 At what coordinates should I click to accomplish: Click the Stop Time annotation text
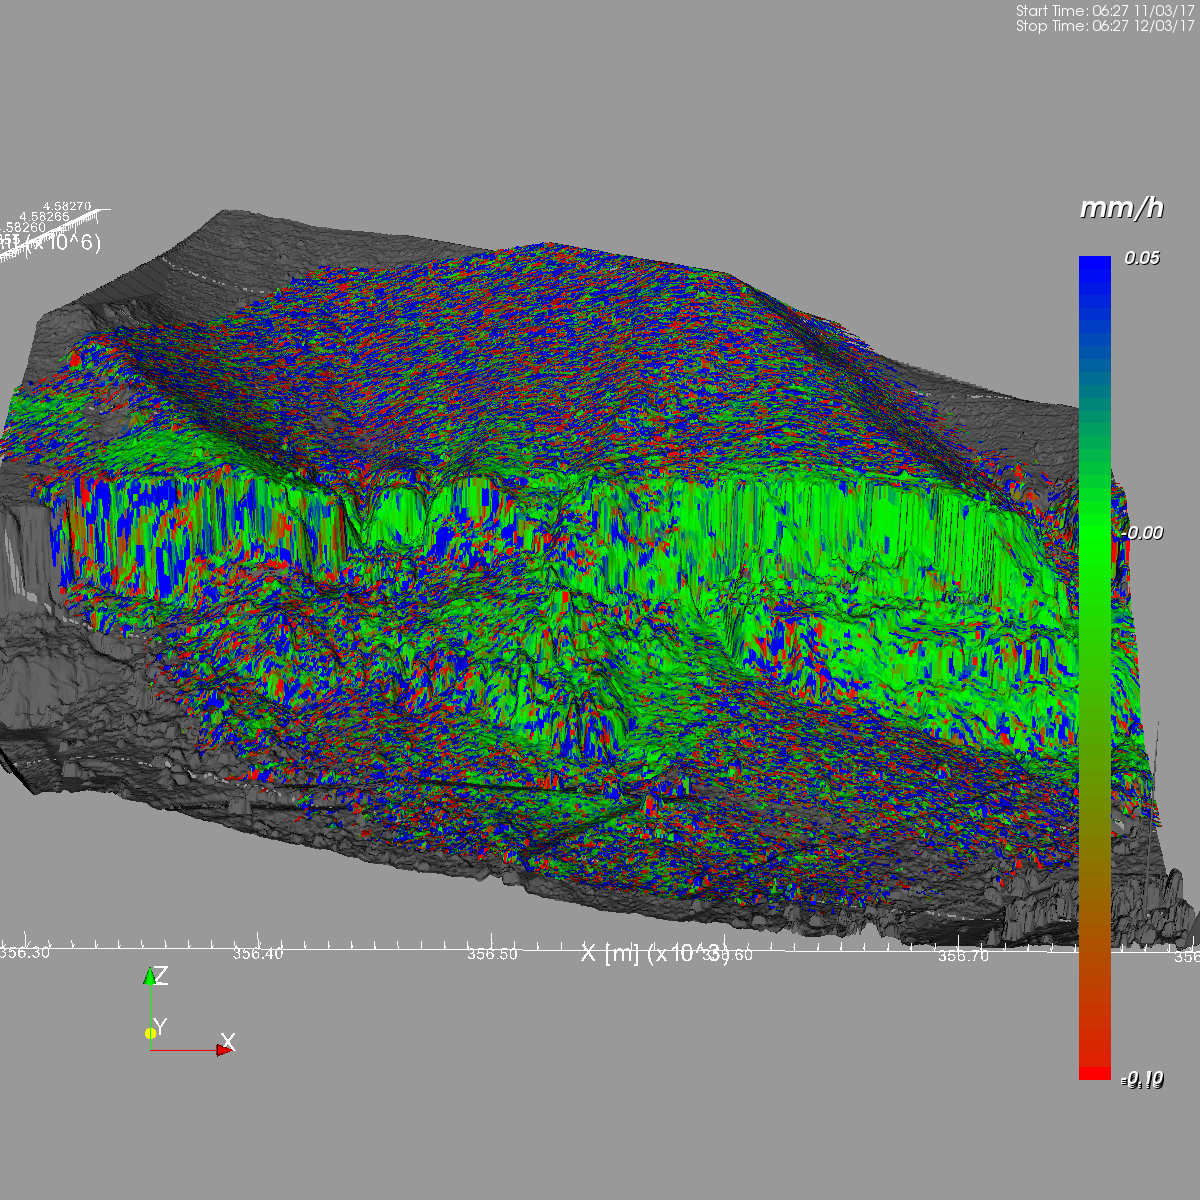(1105, 26)
